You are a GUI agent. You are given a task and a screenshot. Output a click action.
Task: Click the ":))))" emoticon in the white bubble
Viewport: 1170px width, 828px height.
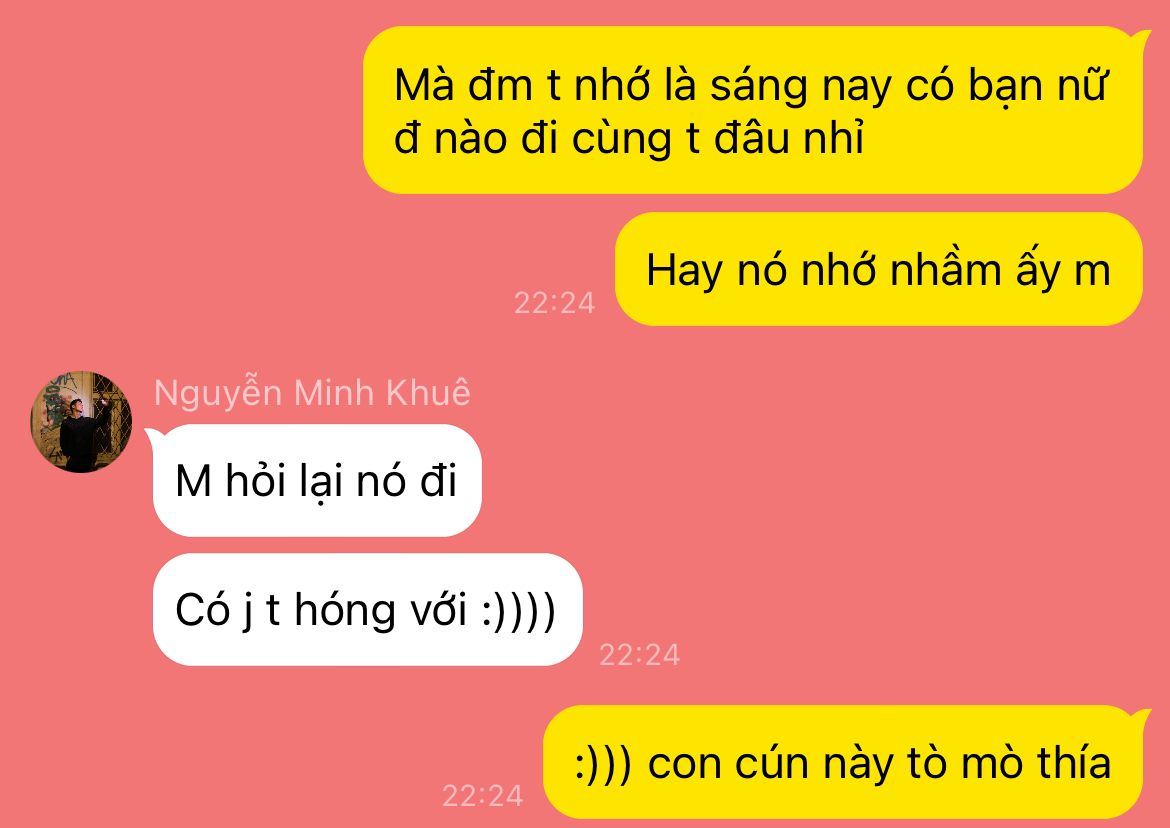click(x=519, y=611)
